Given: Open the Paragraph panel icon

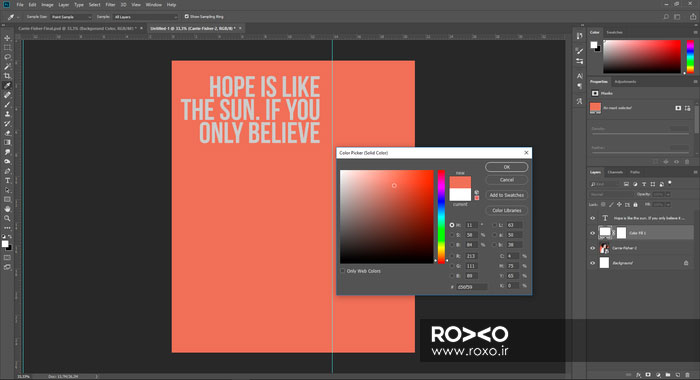Looking at the screenshot, I should coord(579,86).
